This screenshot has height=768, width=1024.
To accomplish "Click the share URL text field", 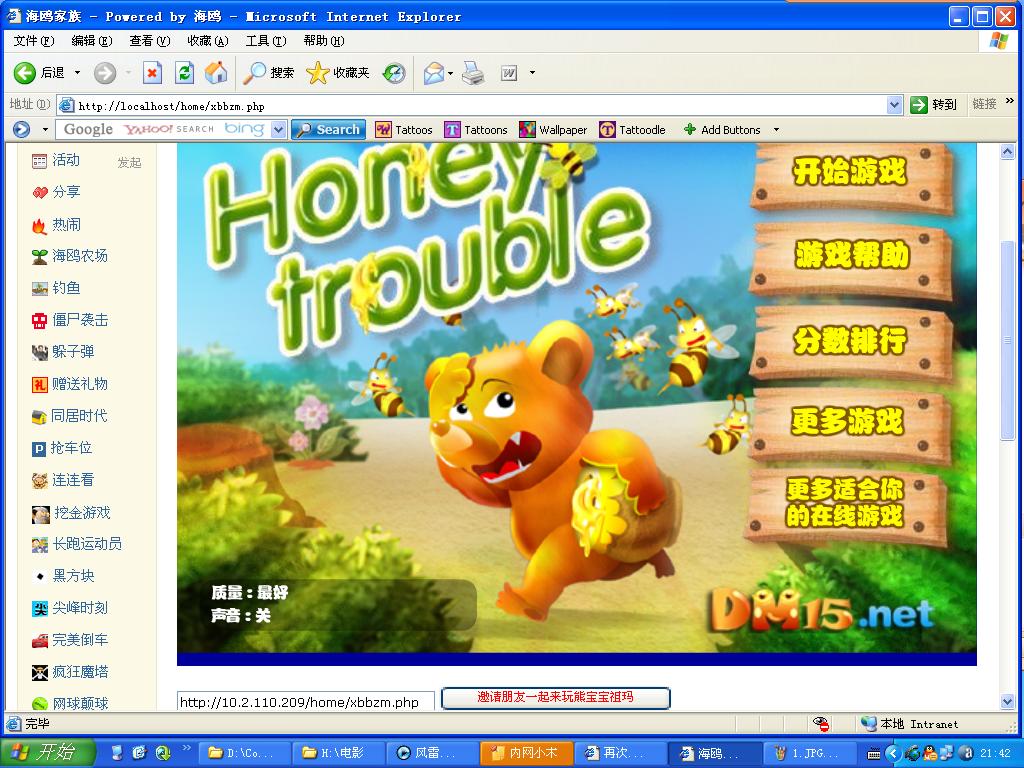I will (x=306, y=702).
